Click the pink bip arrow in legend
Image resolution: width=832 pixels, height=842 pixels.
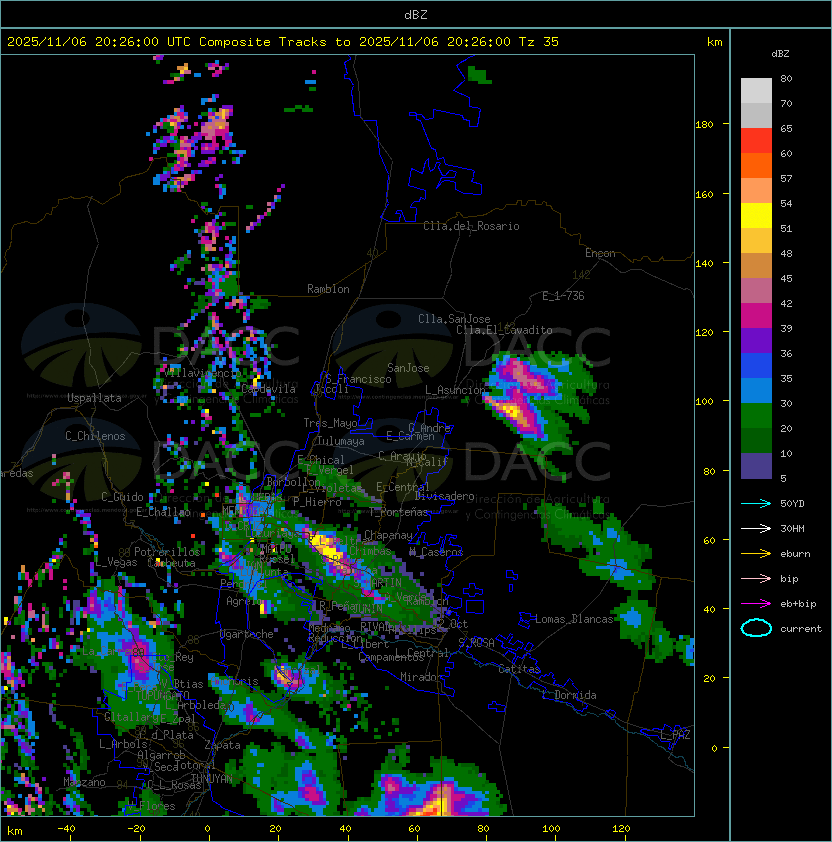[756, 578]
